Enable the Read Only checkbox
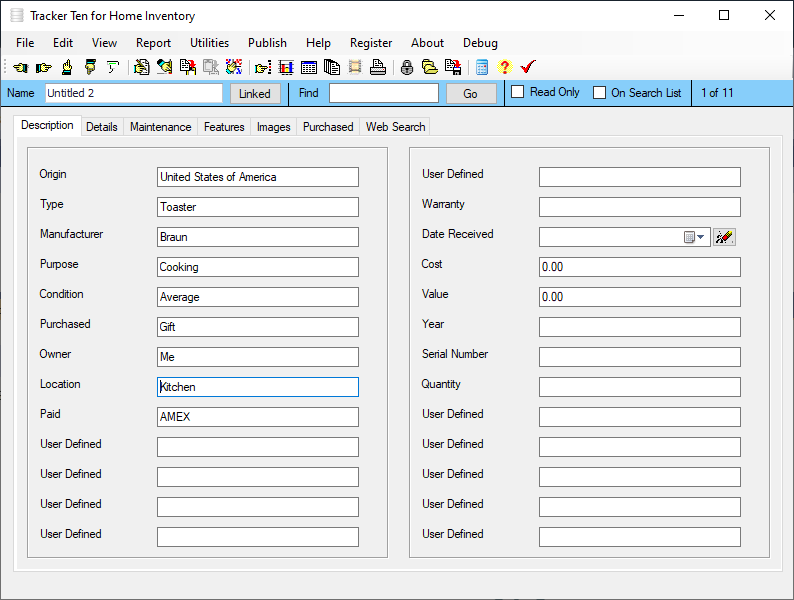This screenshot has height=600, width=794. coord(518,92)
